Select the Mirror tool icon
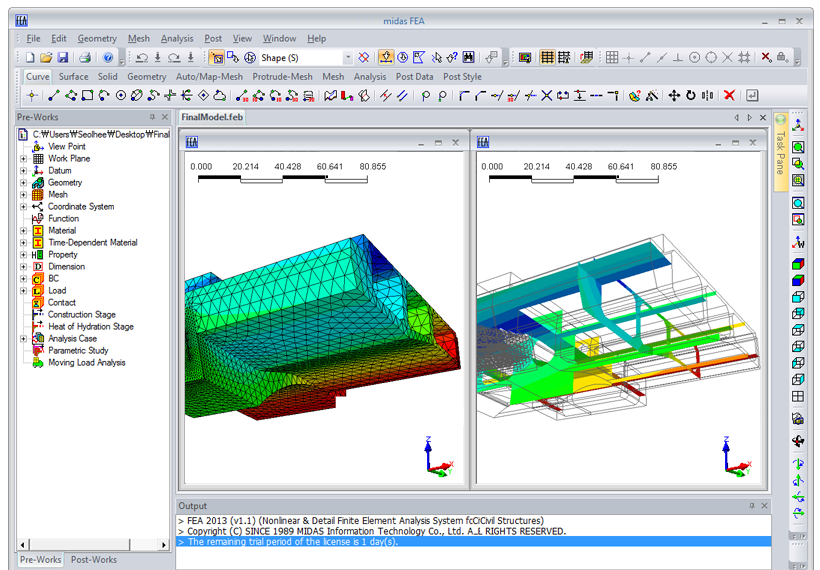The width and height of the screenshot is (820, 570). click(708, 96)
